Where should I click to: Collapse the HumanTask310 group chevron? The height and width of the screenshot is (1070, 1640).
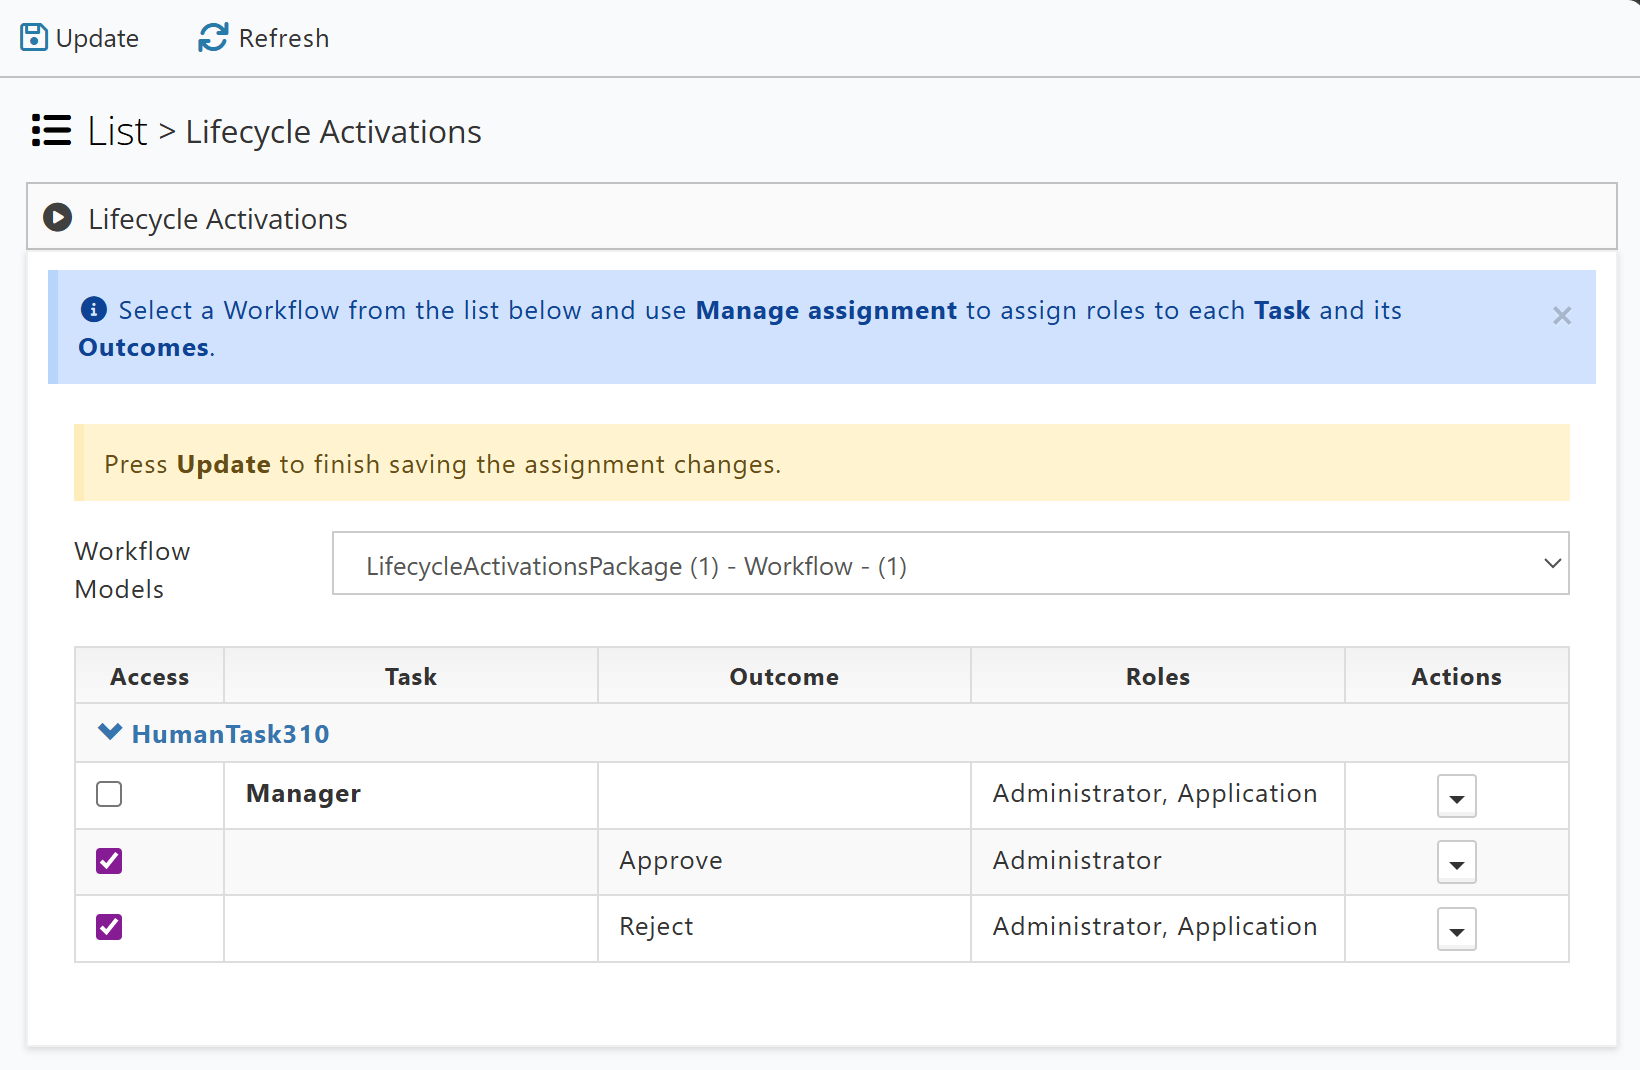[110, 733]
